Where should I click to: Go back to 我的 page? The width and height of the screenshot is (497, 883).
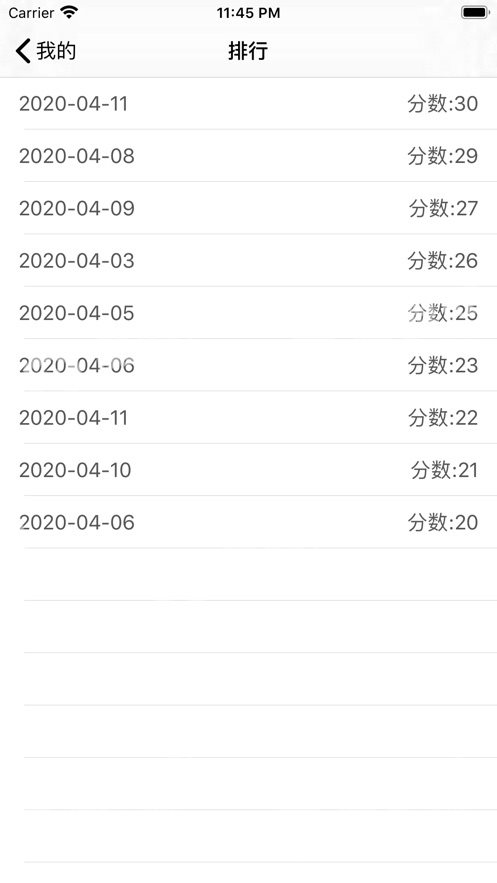[46, 51]
